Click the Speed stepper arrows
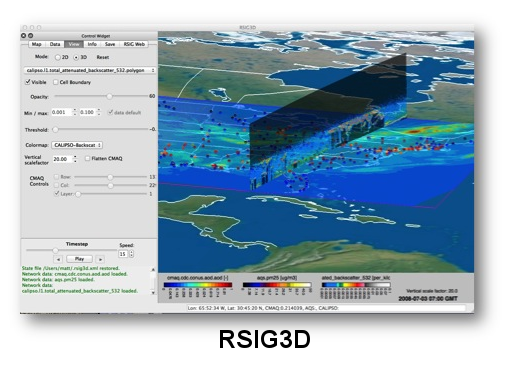The height and width of the screenshot is (372, 509). coord(131,254)
